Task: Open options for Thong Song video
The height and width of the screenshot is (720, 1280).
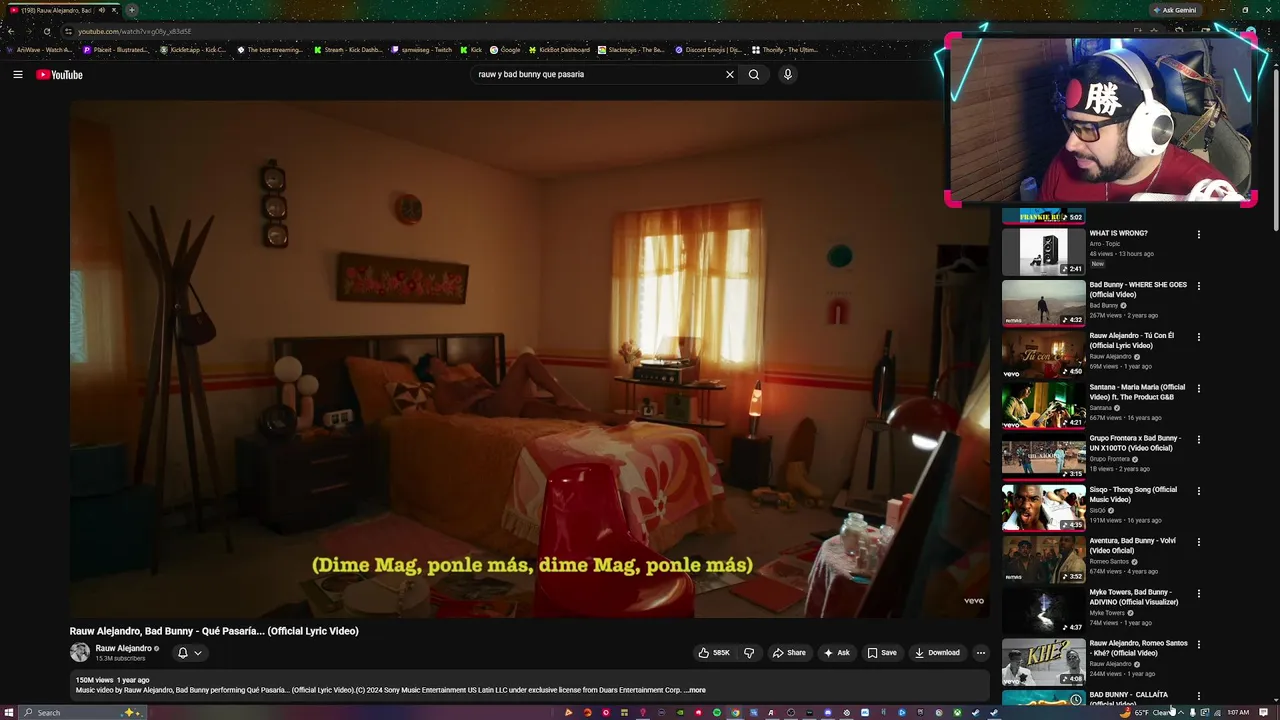Action: coord(1198,491)
